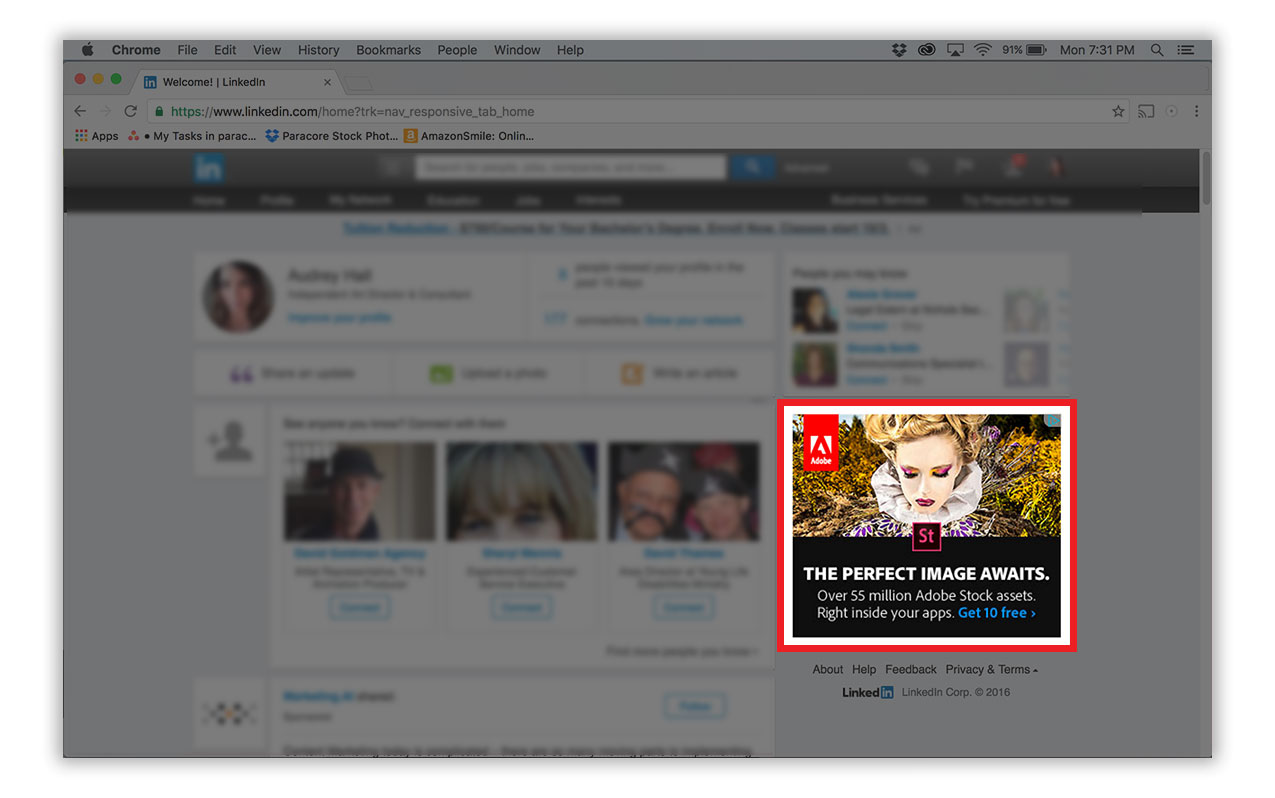Open Chrome's three-dot menu
The height and width of the screenshot is (798, 1275).
coord(1196,111)
